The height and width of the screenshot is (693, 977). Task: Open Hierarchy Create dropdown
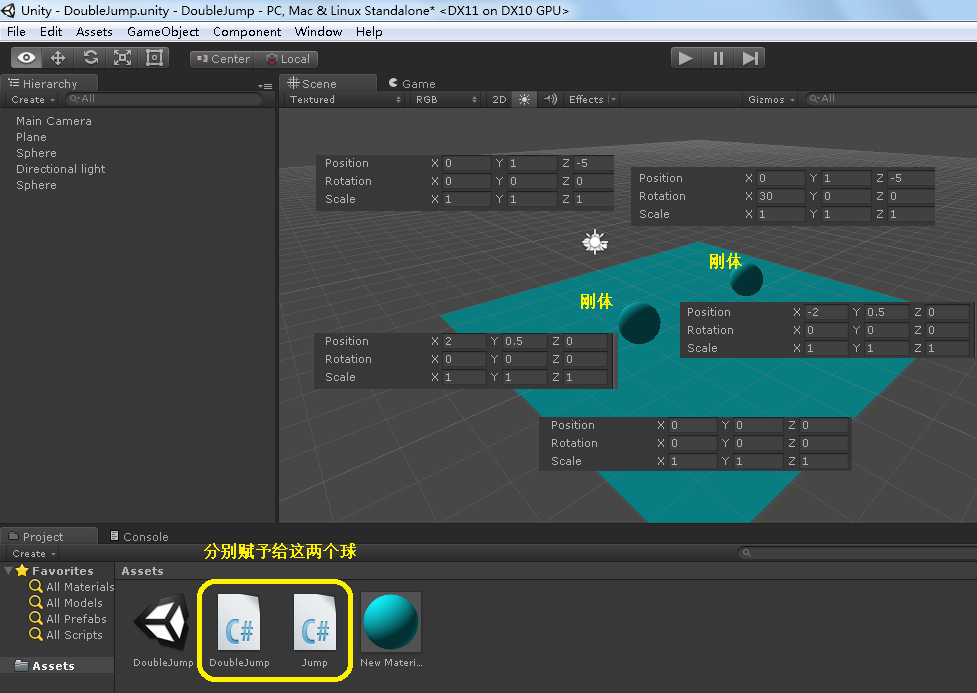pyautogui.click(x=32, y=100)
